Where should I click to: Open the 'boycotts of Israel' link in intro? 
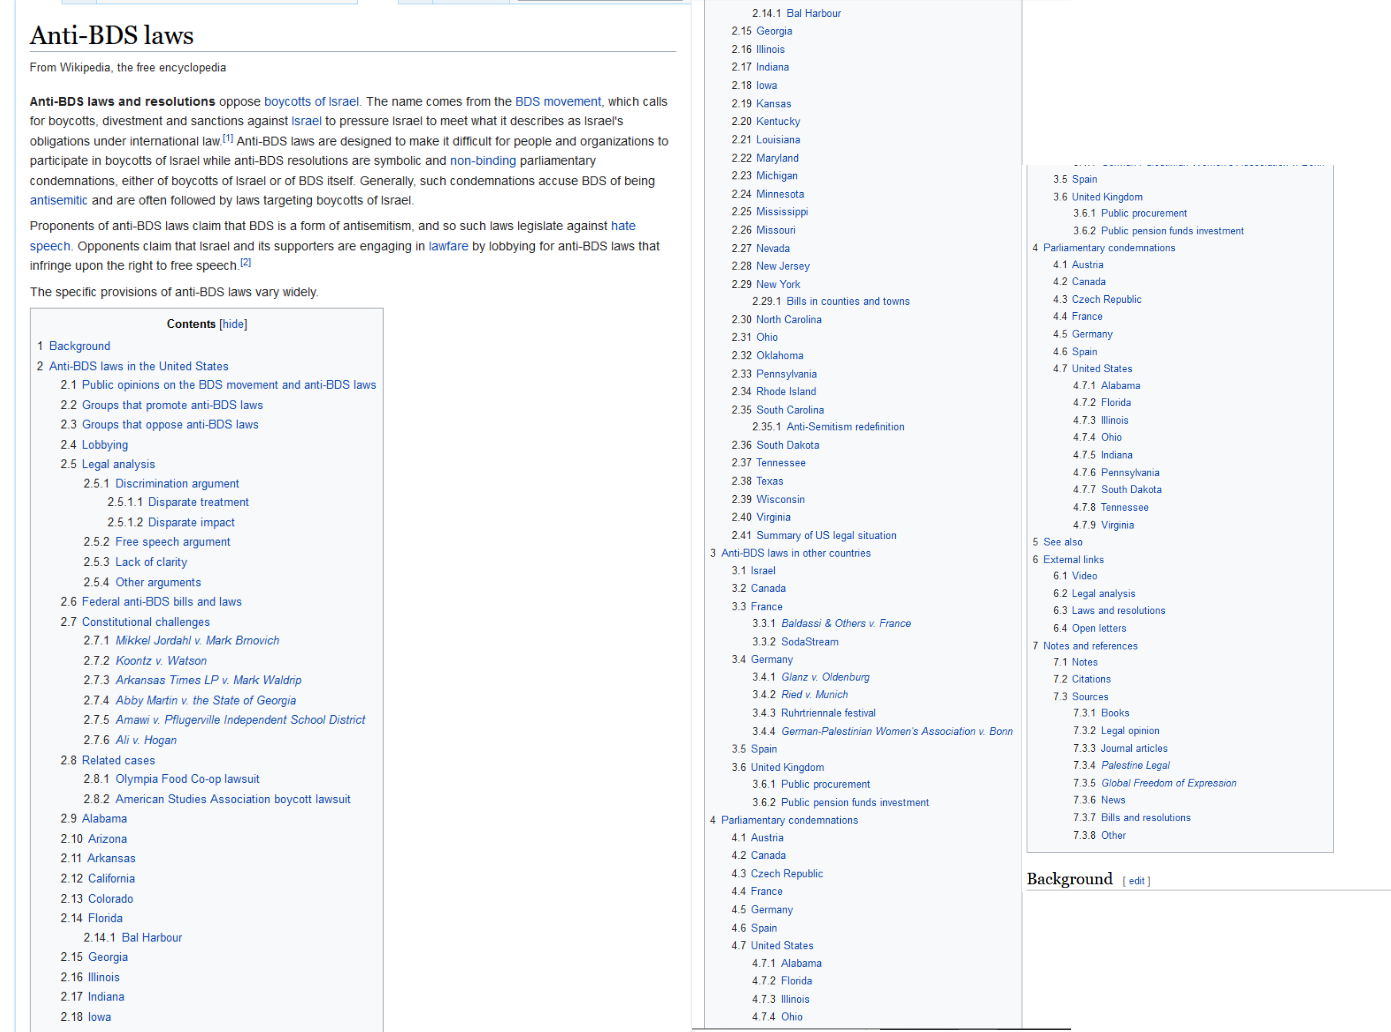[311, 102]
